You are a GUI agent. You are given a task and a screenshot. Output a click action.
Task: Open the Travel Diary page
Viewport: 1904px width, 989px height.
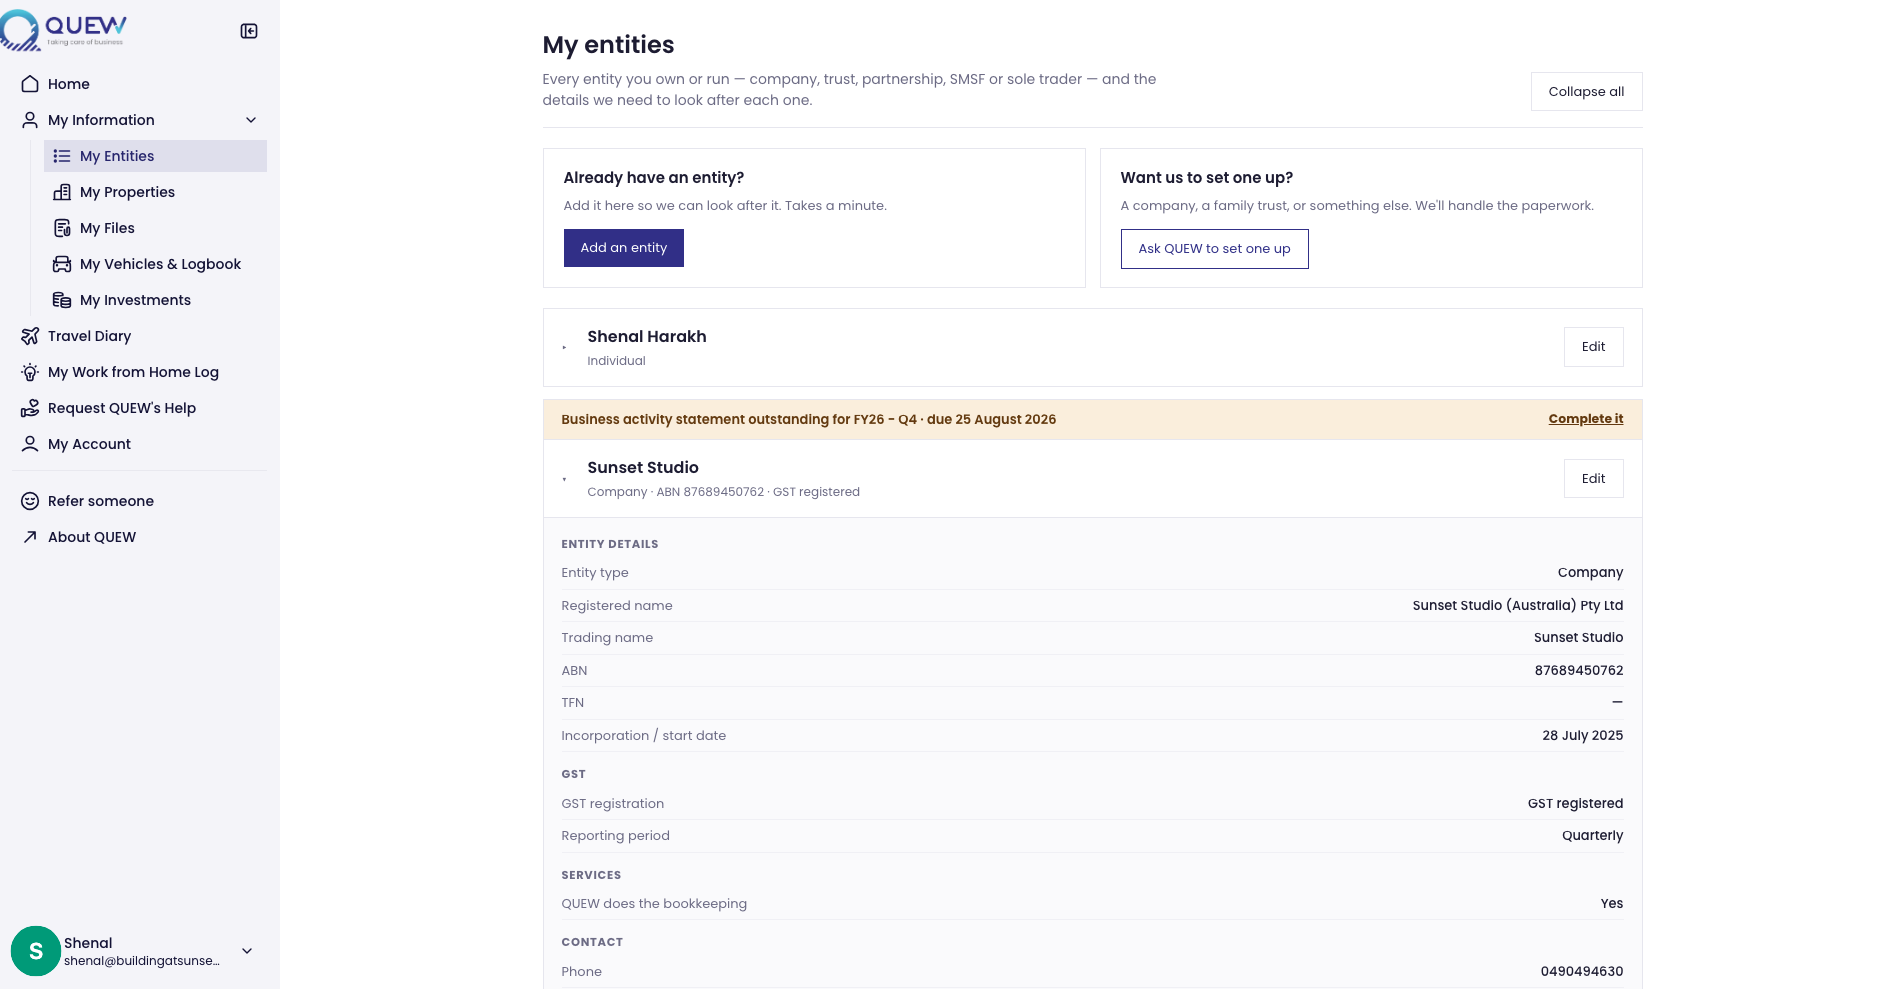[140, 336]
